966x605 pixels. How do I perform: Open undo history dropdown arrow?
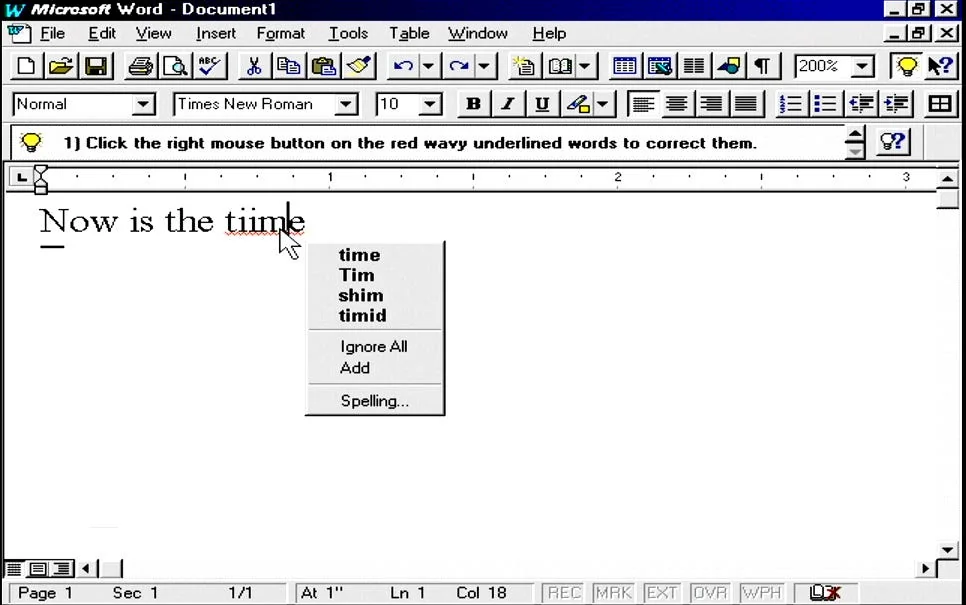click(428, 67)
